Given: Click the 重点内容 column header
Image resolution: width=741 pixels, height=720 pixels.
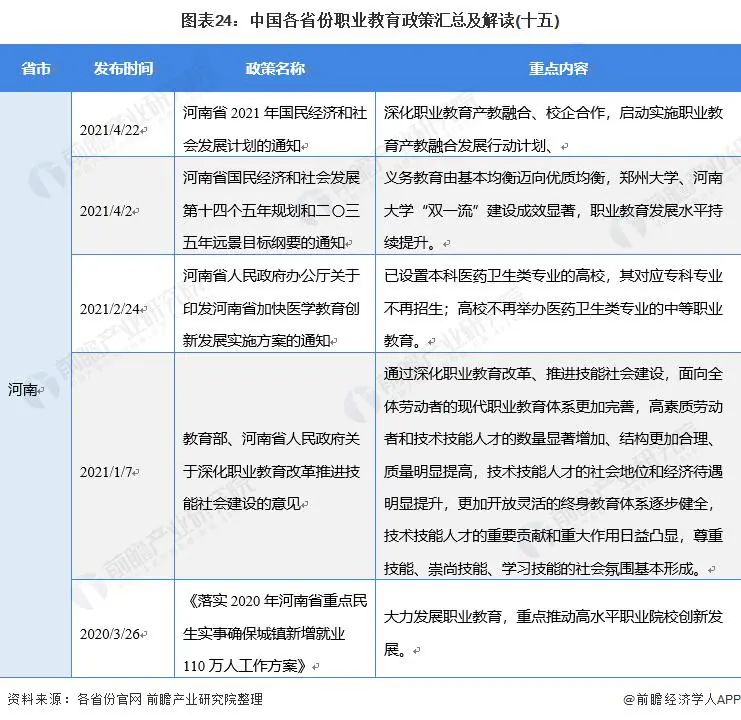Looking at the screenshot, I should (x=558, y=69).
